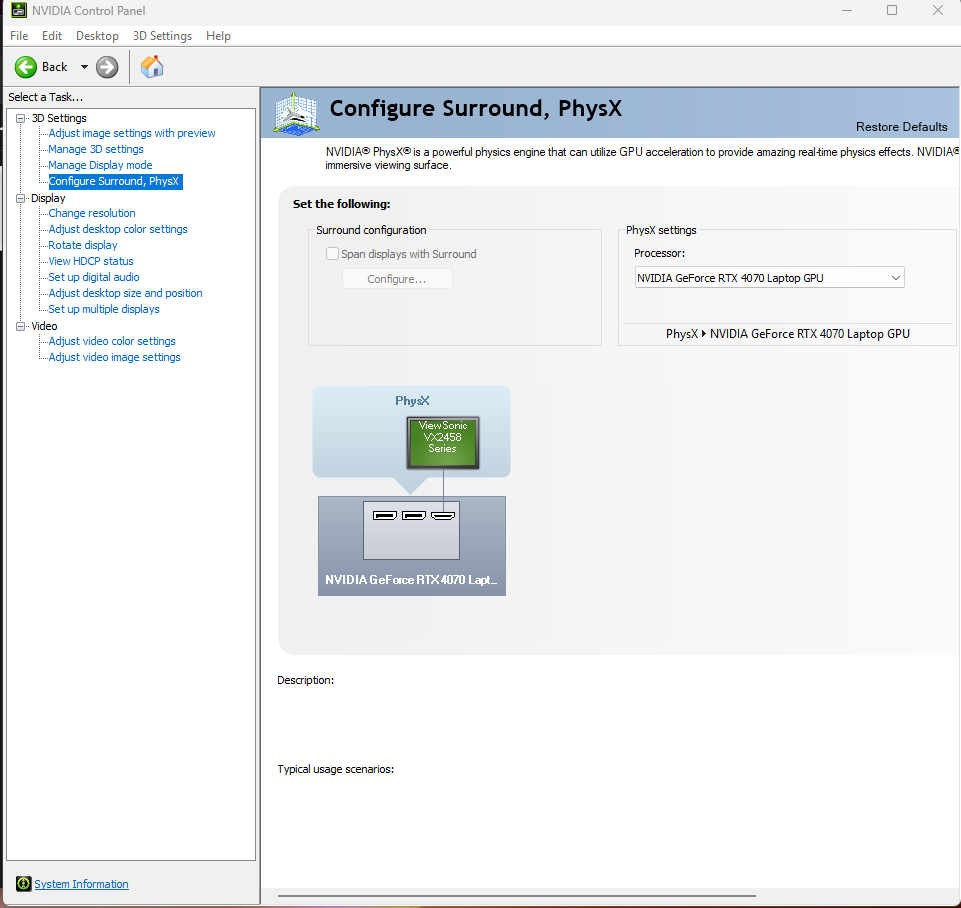
Task: Open the Edit menu
Action: [51, 36]
